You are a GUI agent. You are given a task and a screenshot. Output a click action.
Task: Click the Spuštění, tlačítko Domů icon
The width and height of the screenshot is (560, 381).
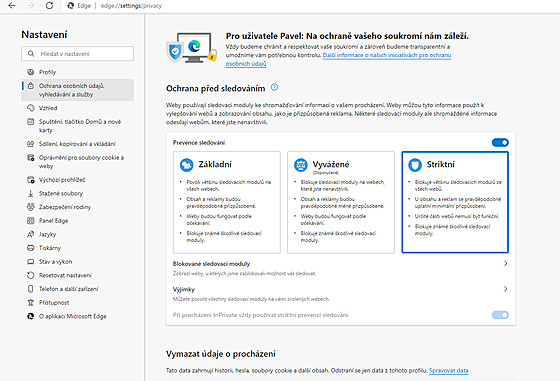coord(31,122)
